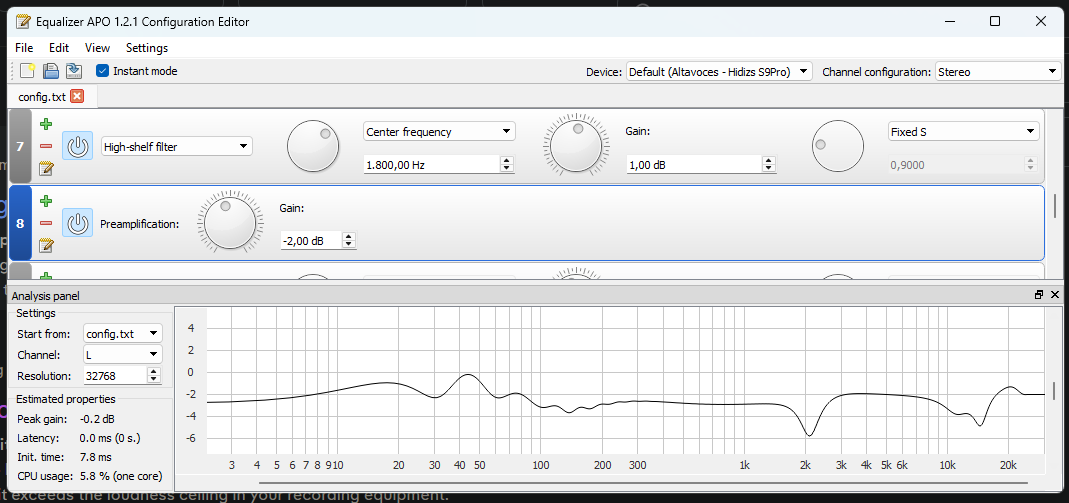This screenshot has height=503, width=1069.
Task: Open the Device dropdown
Action: (x=719, y=72)
